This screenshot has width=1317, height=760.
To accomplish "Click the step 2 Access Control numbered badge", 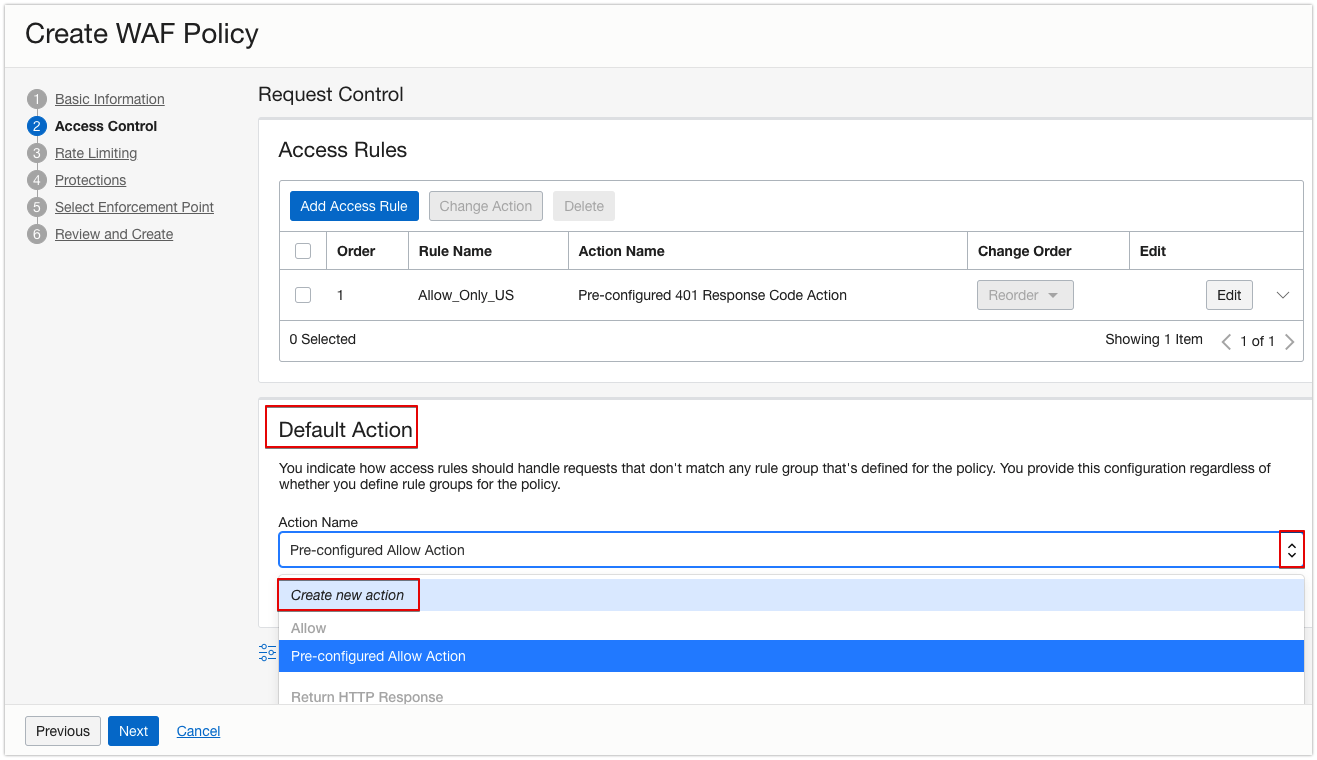I will [x=37, y=126].
